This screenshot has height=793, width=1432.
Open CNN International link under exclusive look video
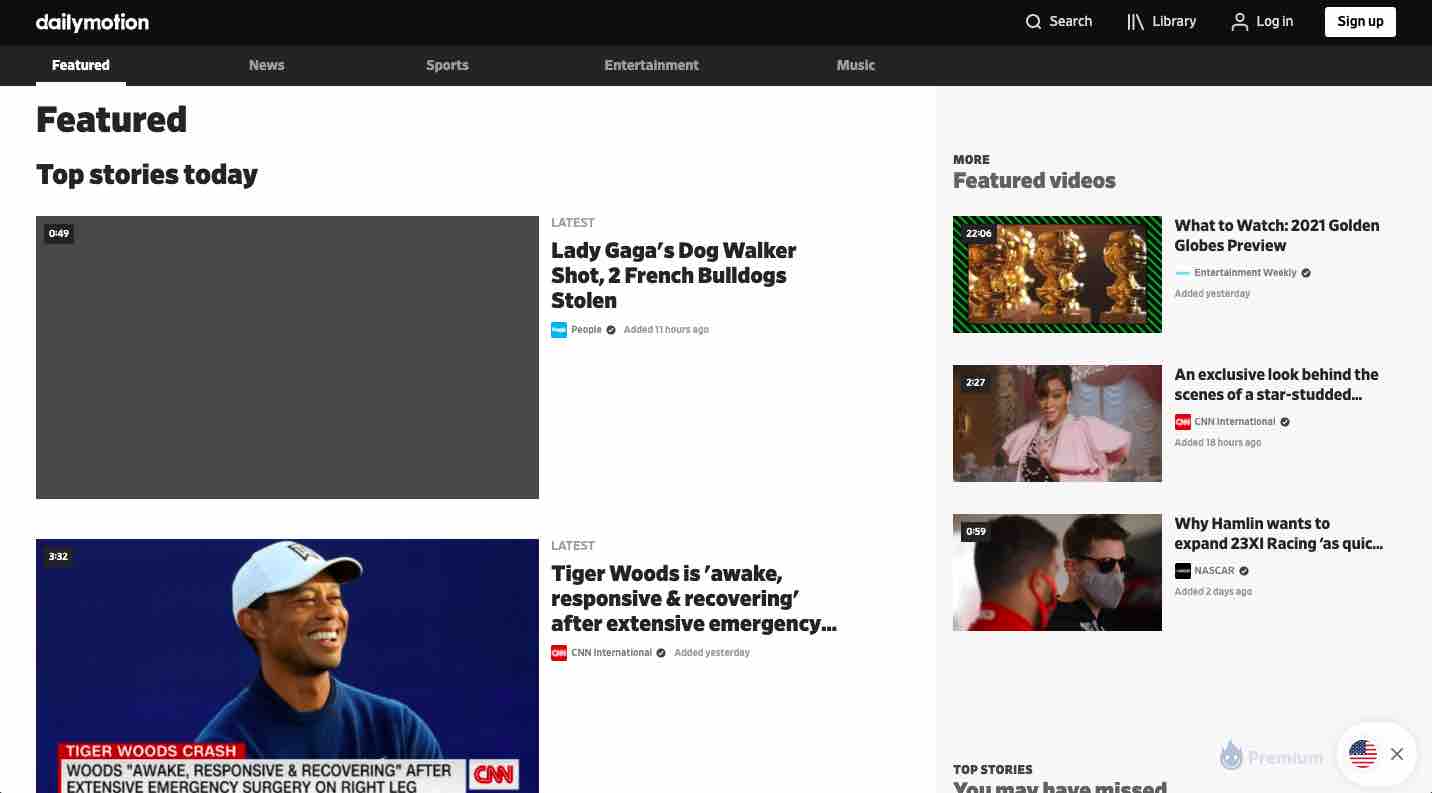1235,422
